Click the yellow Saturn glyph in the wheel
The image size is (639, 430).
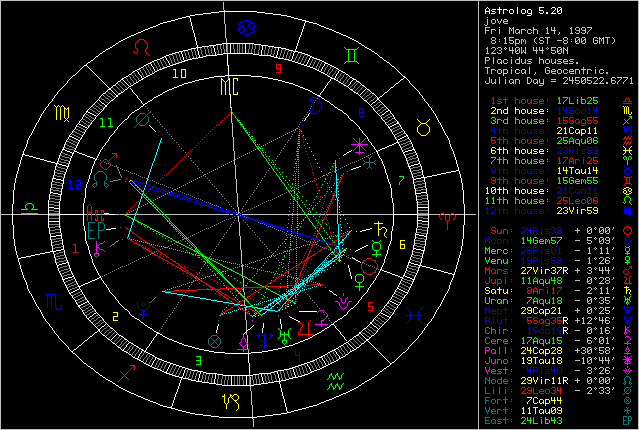tap(381, 230)
